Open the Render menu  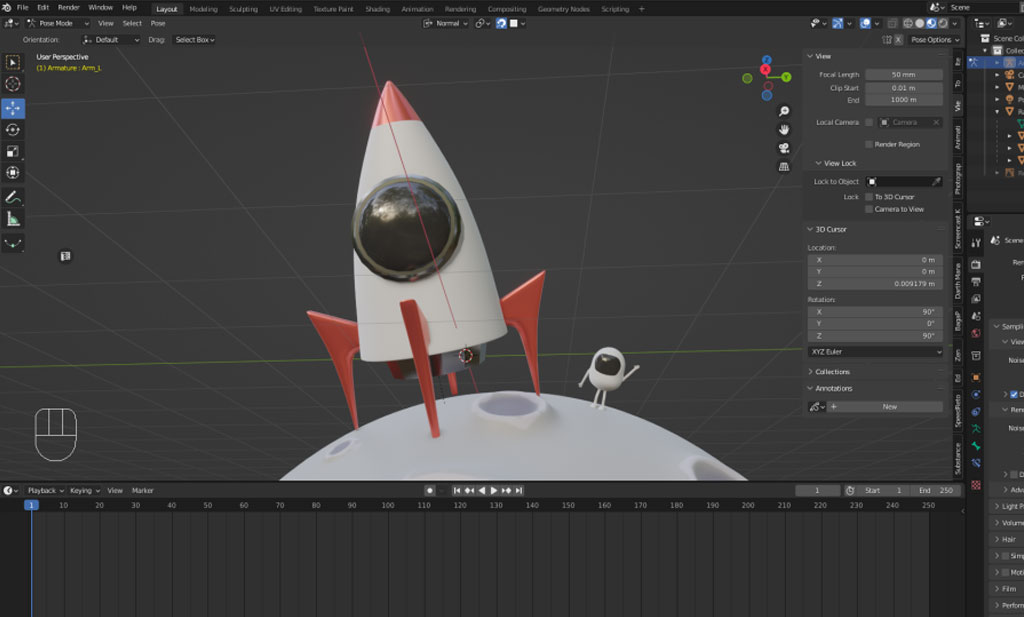tap(69, 7)
